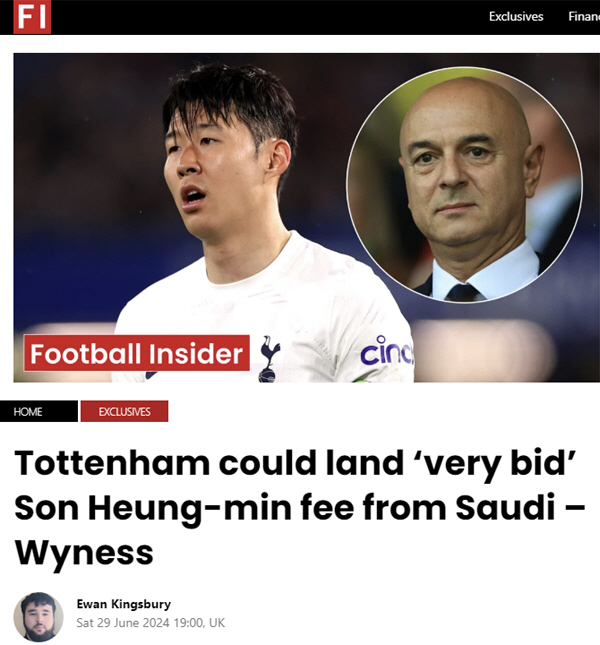Image resolution: width=600 pixels, height=645 pixels.
Task: Click the Sat 29 June 2024 timestamp
Action: point(123,623)
